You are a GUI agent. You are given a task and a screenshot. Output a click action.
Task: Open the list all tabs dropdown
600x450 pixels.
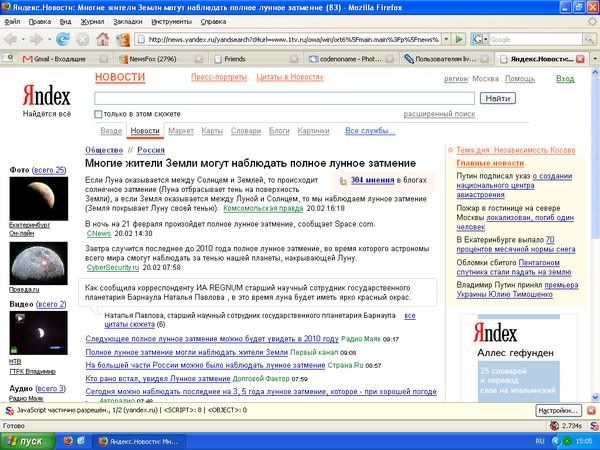(x=595, y=59)
